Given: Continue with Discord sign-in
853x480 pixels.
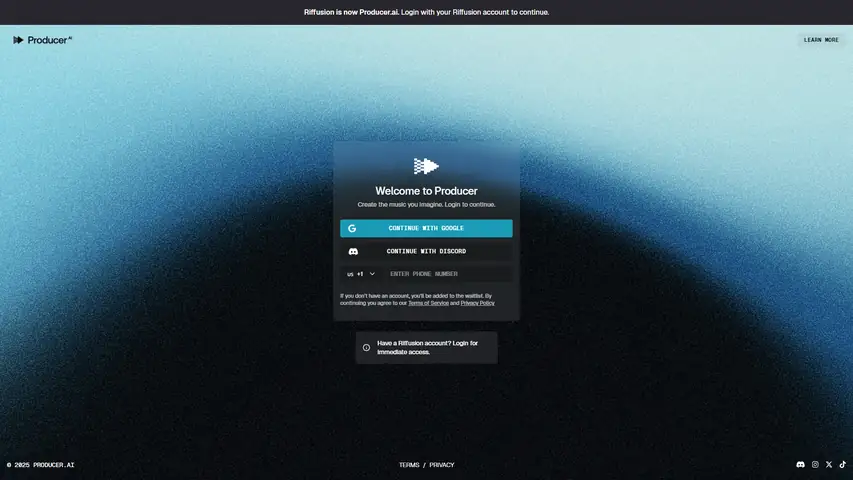Looking at the screenshot, I should click(x=426, y=251).
